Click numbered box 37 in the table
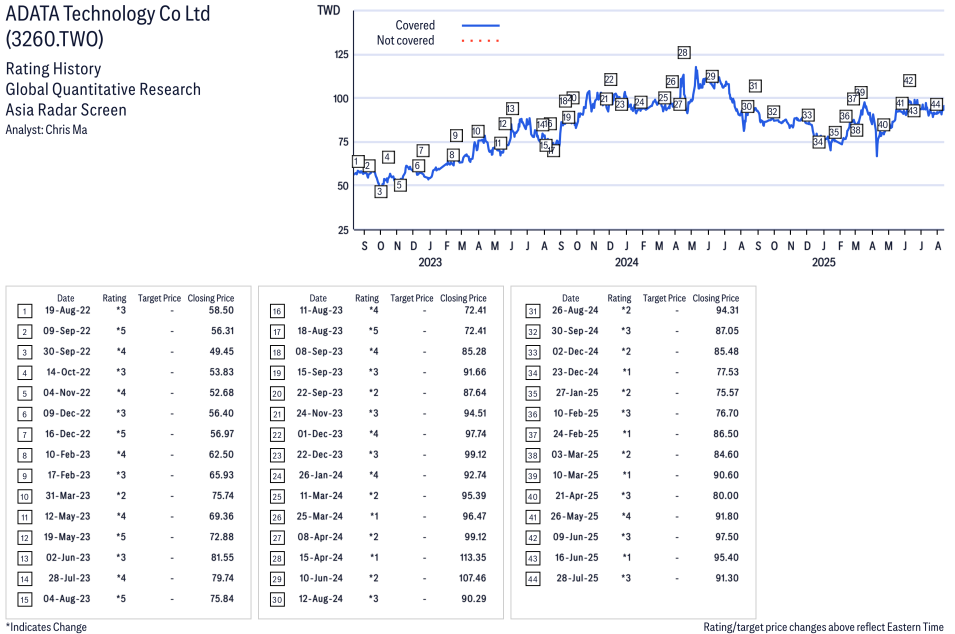 click(533, 435)
